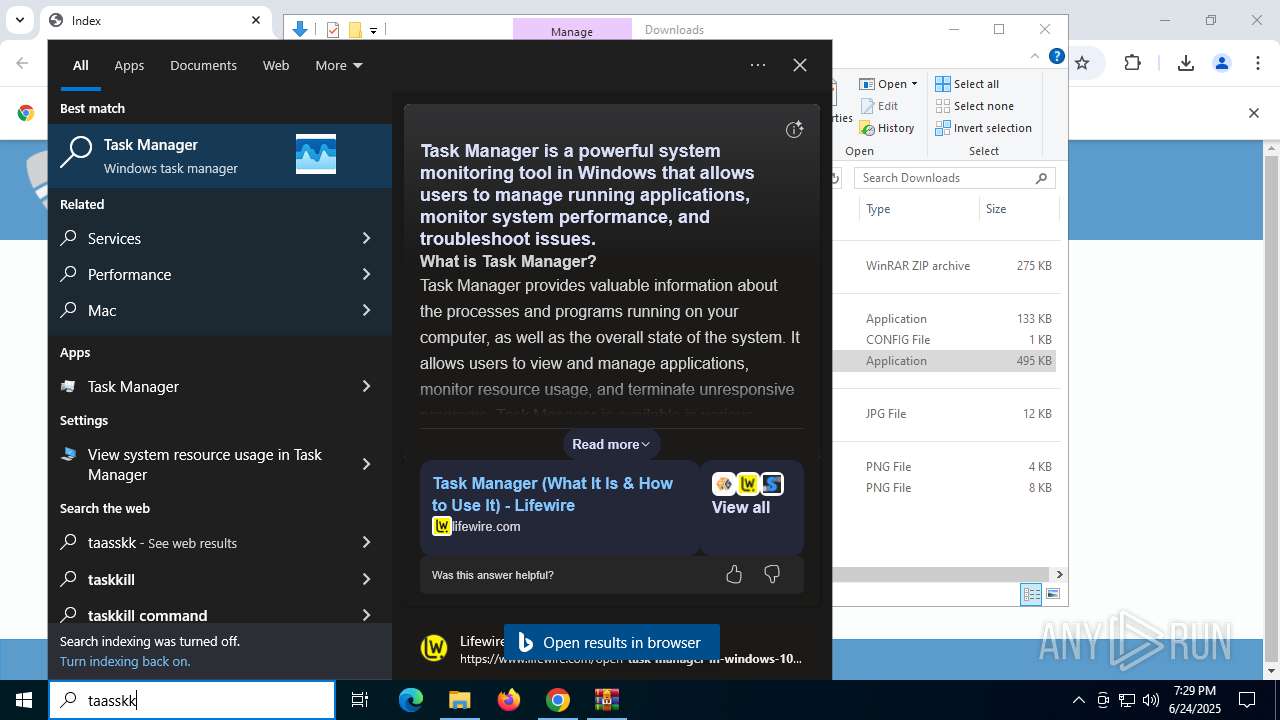The width and height of the screenshot is (1280, 720).
Task: Click the Task Manager app thumbnail icon
Action: (x=316, y=154)
